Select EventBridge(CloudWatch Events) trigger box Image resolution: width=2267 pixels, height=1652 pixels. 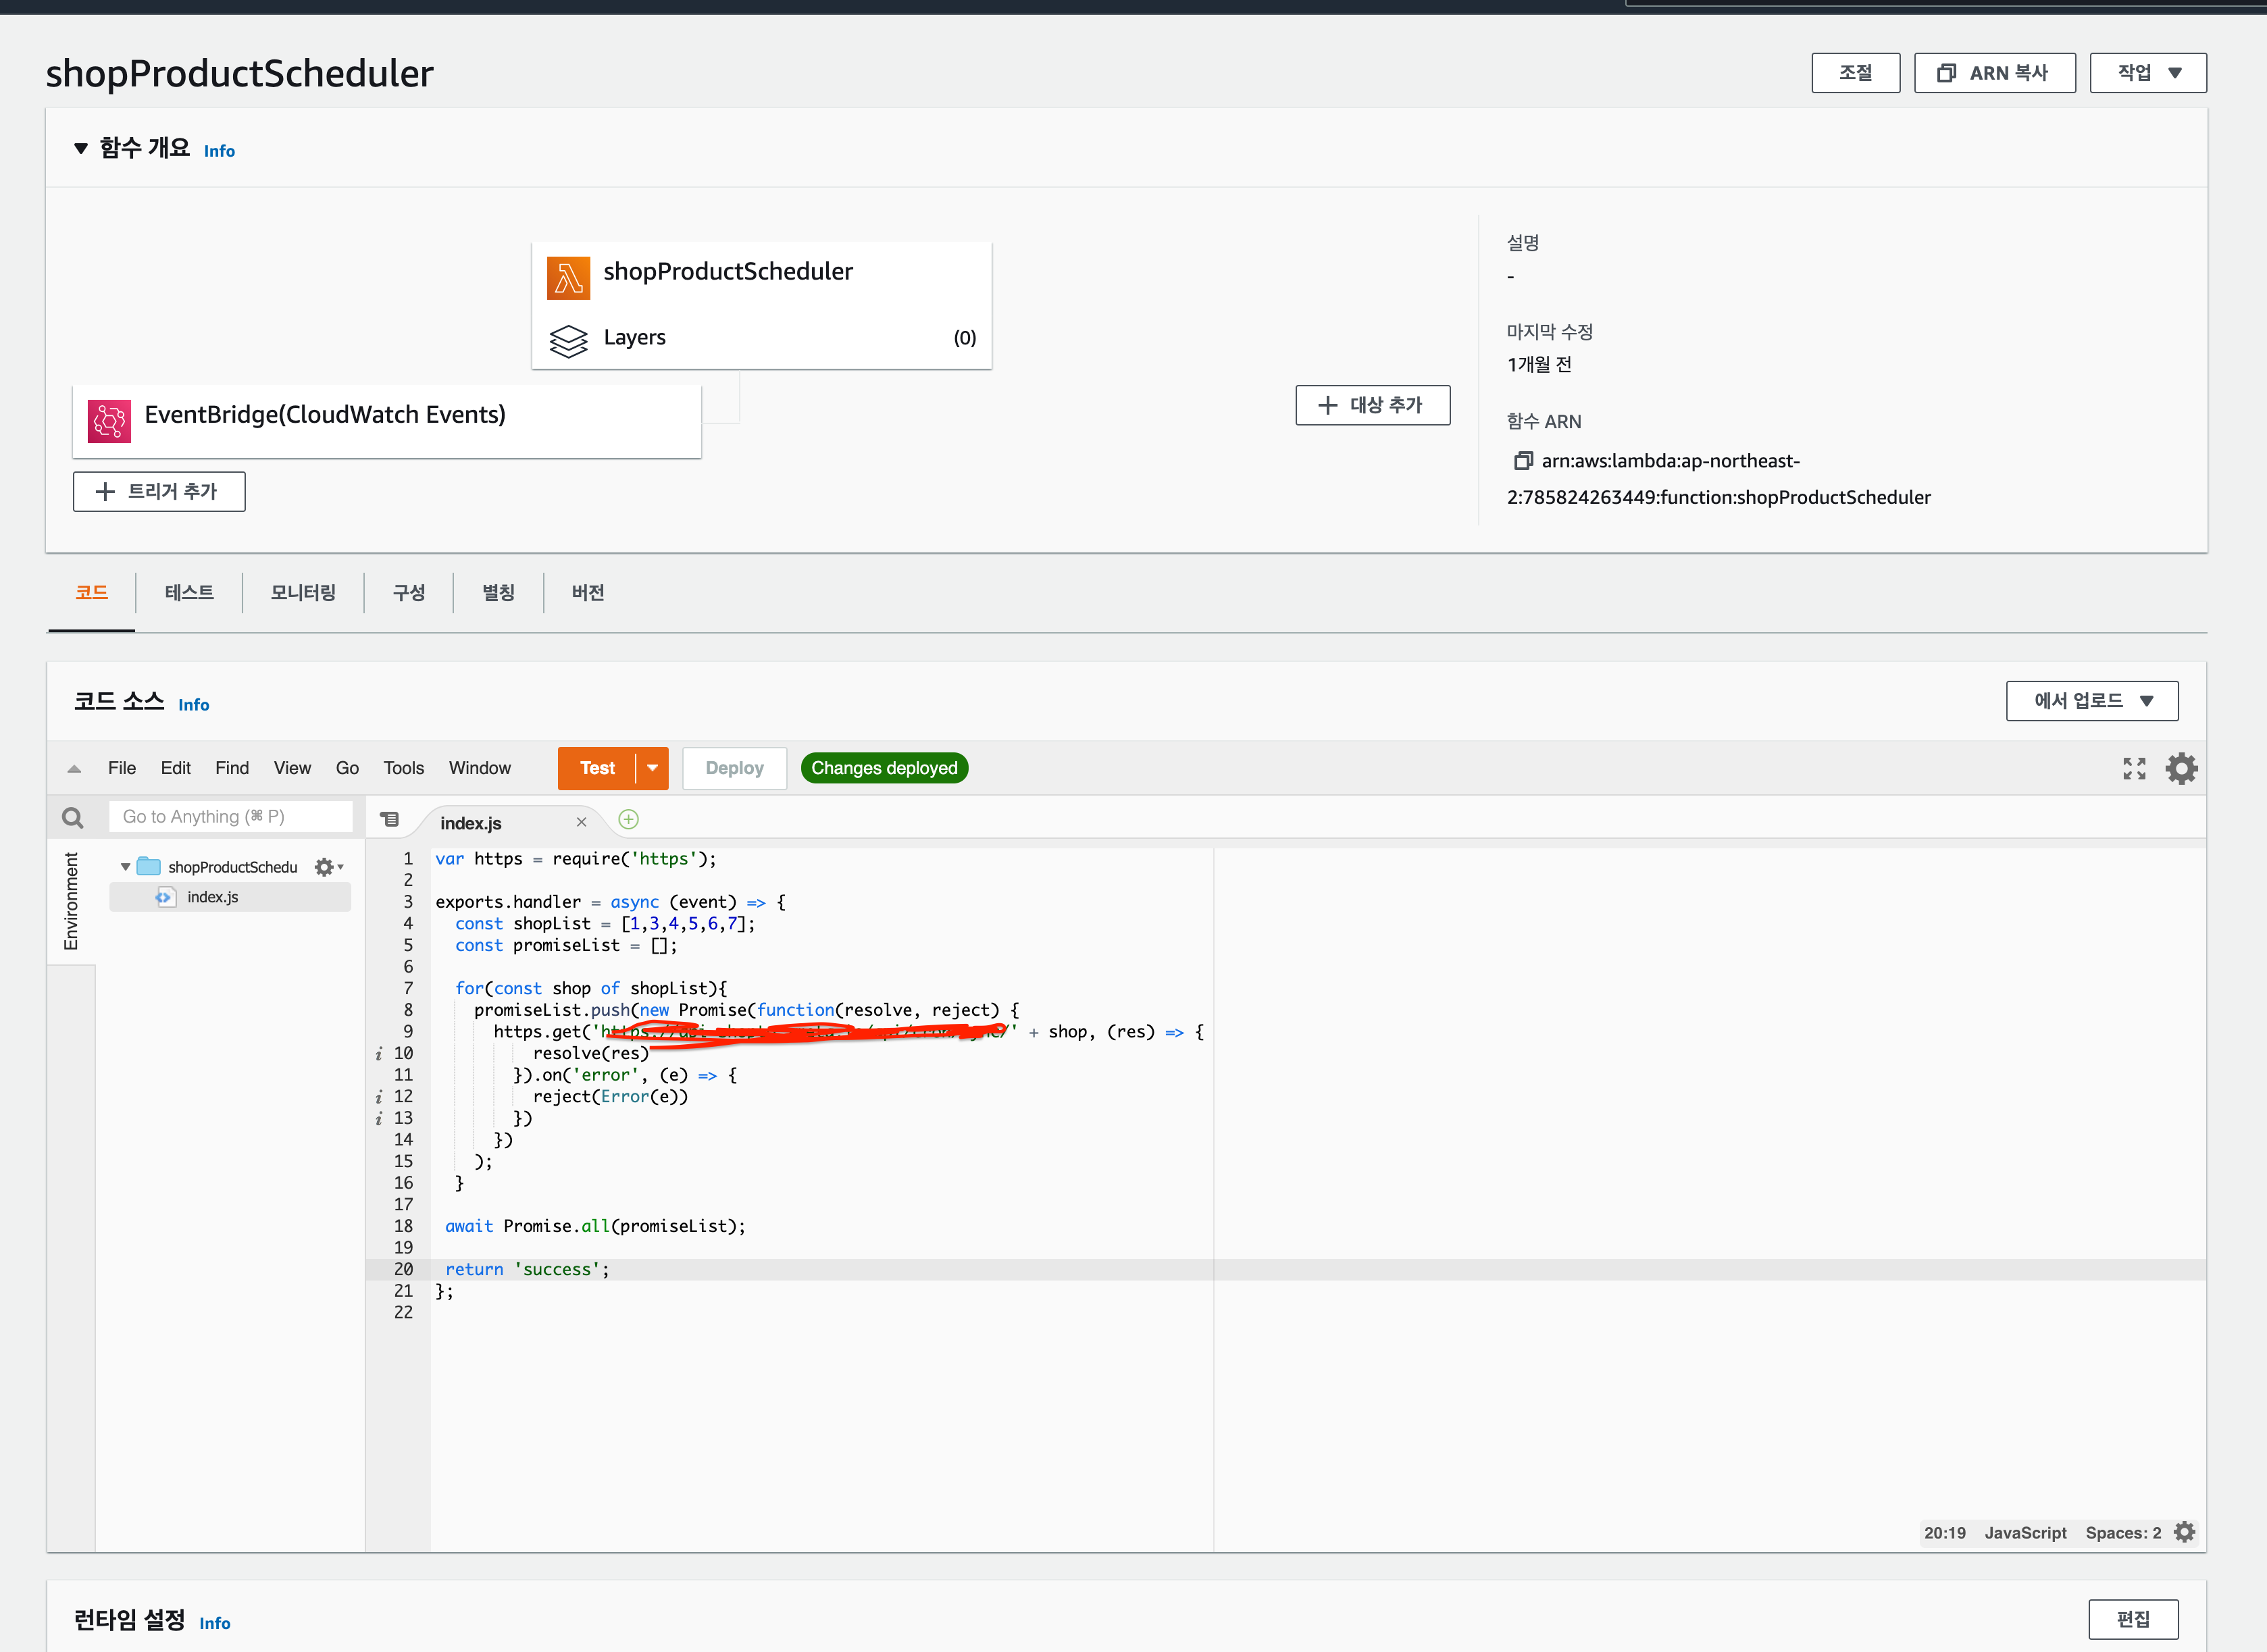pos(387,421)
